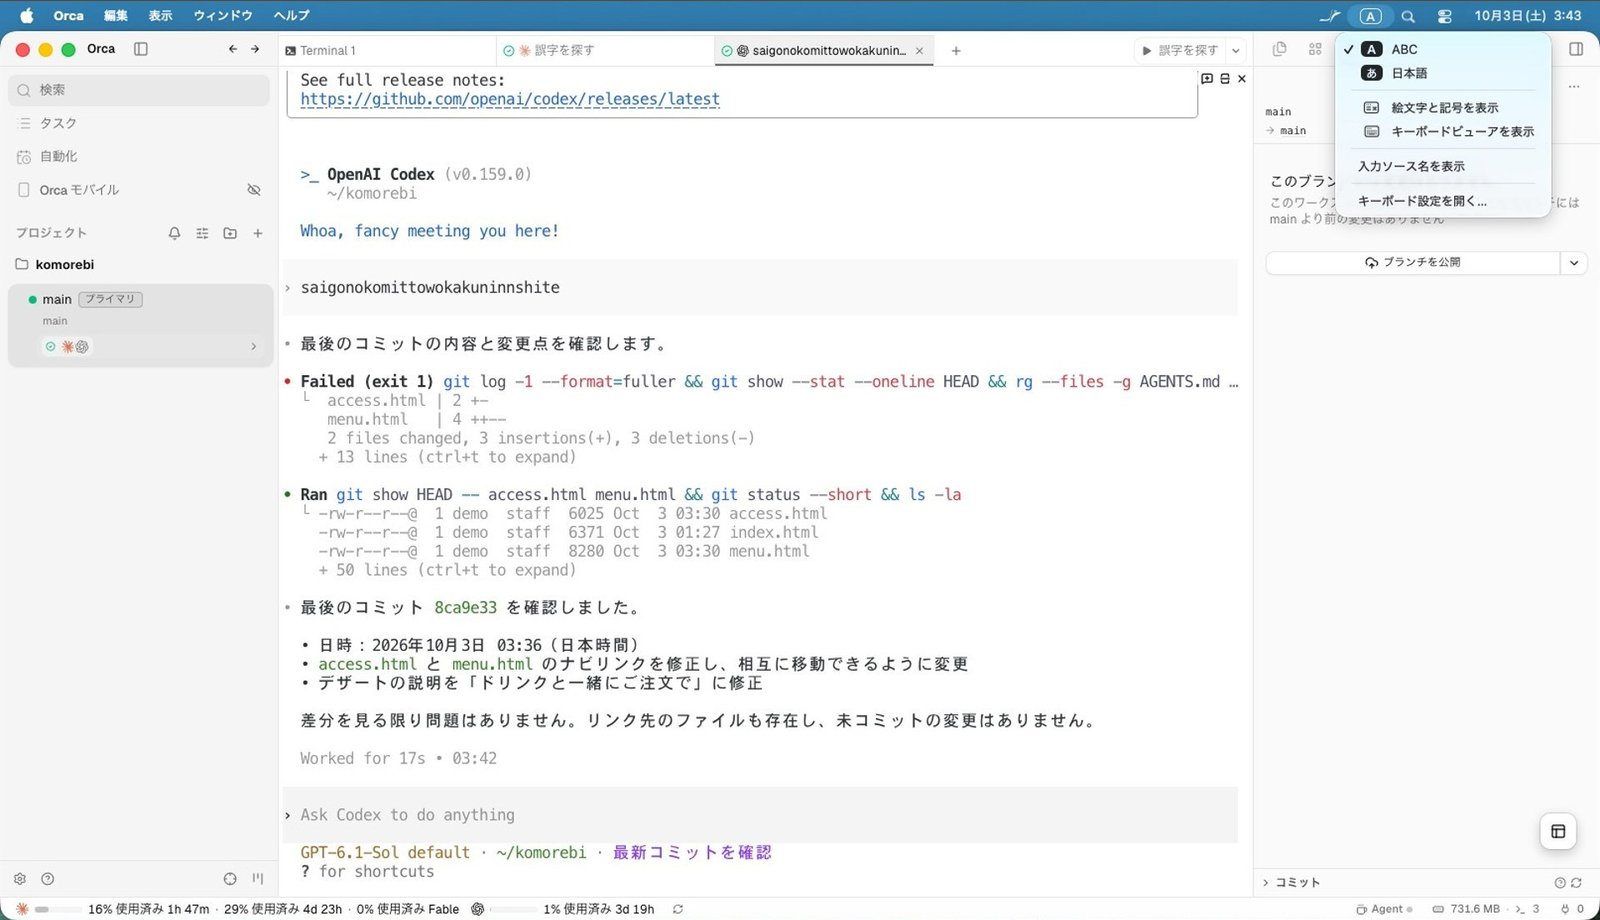Open settings gear in sidebar footer
Viewport: 1600px width, 920px height.
[x=20, y=879]
